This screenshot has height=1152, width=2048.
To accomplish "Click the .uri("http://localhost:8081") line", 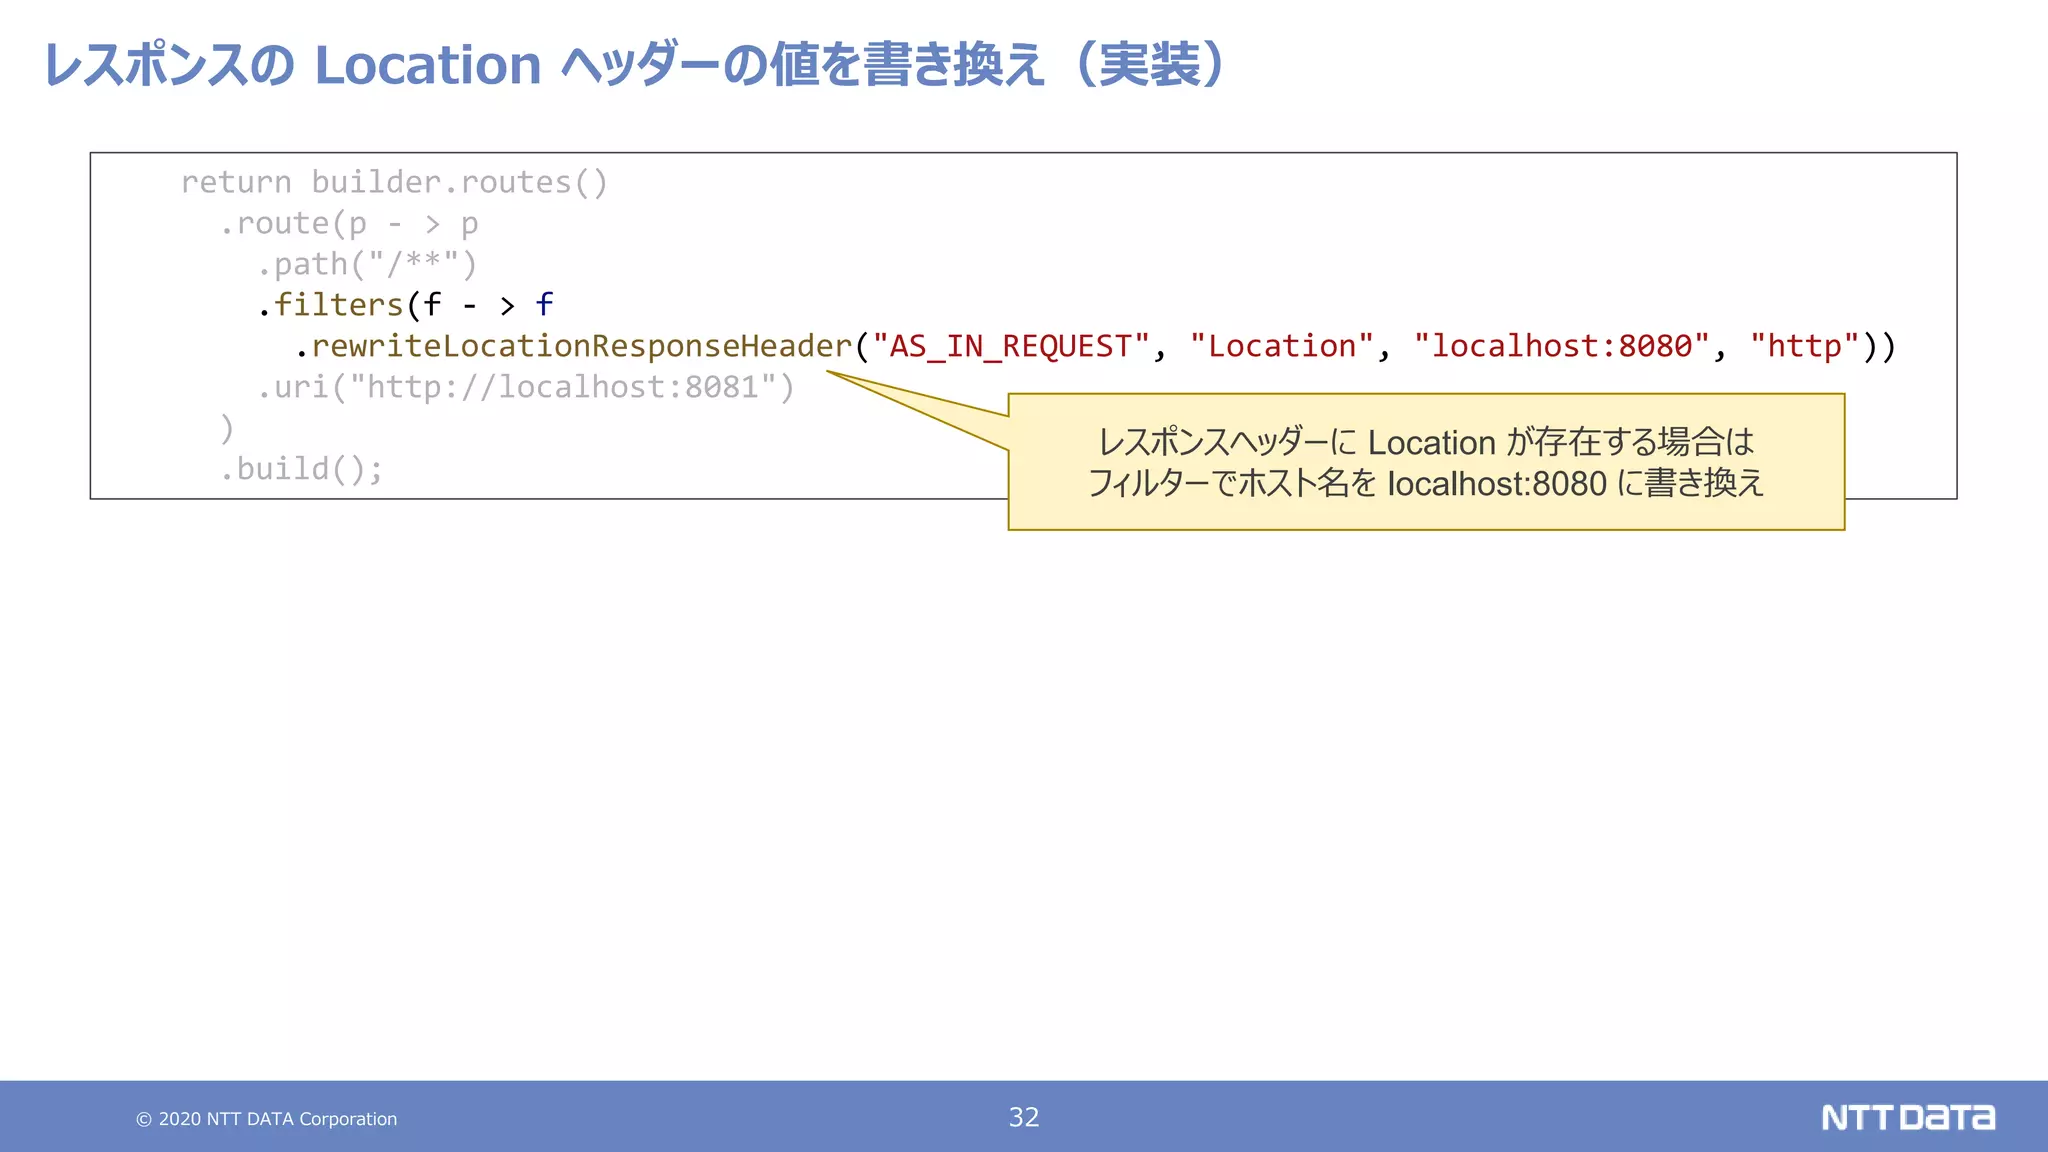I will tap(525, 387).
